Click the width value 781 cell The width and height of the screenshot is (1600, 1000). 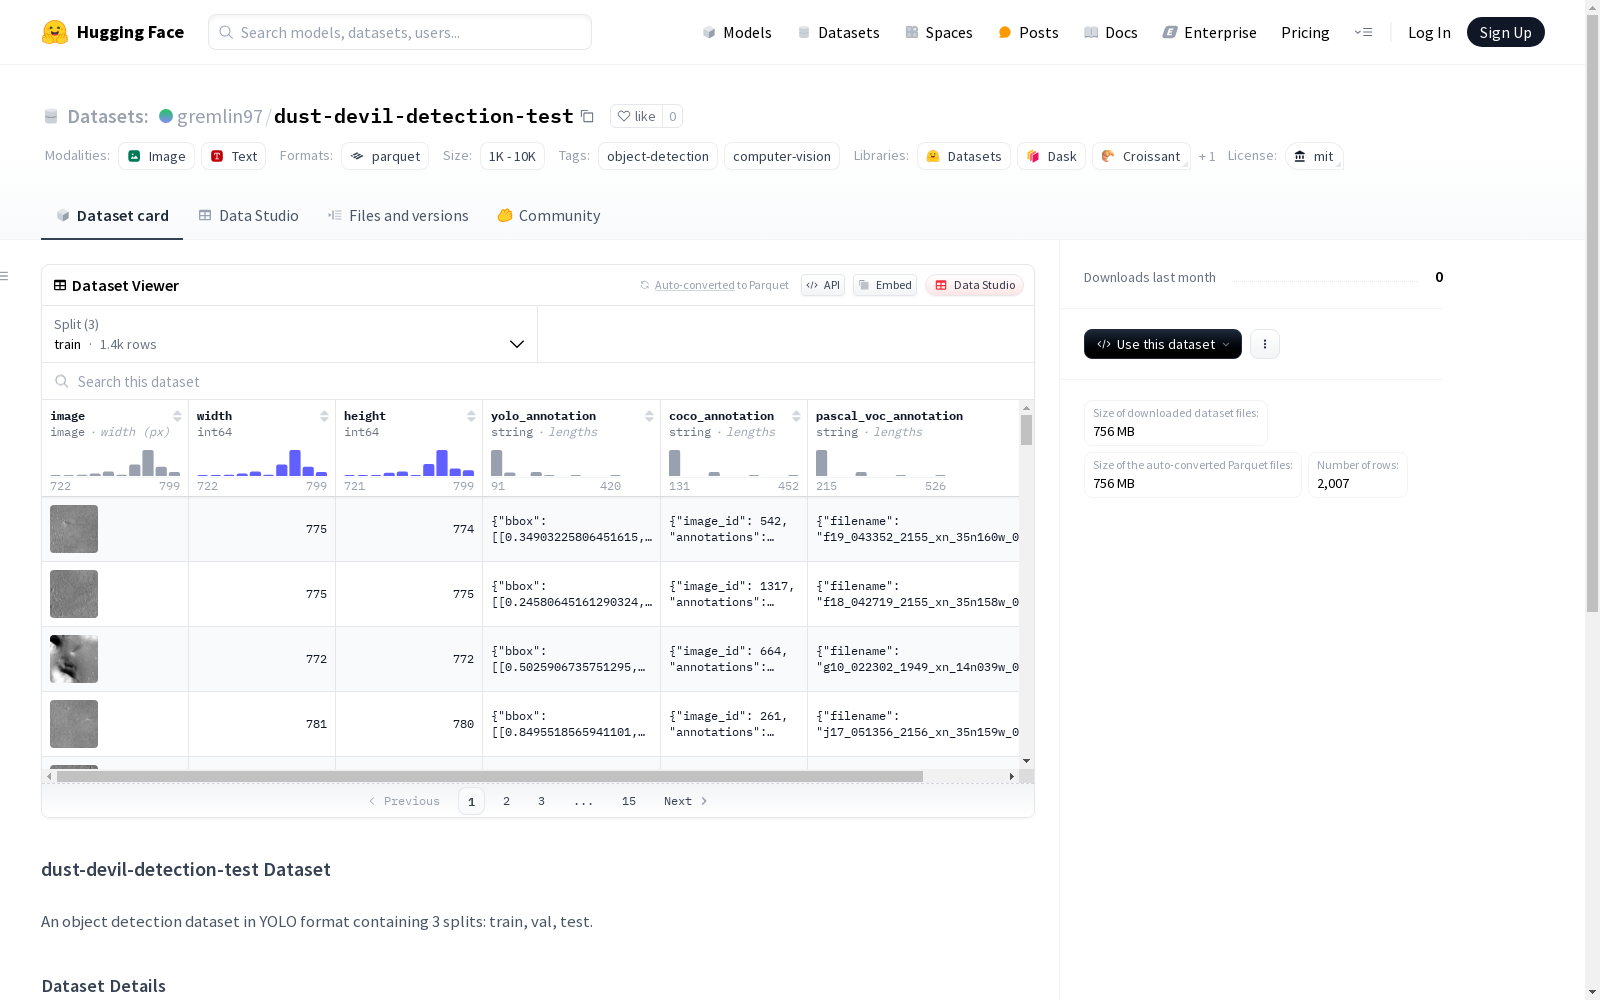coord(262,724)
